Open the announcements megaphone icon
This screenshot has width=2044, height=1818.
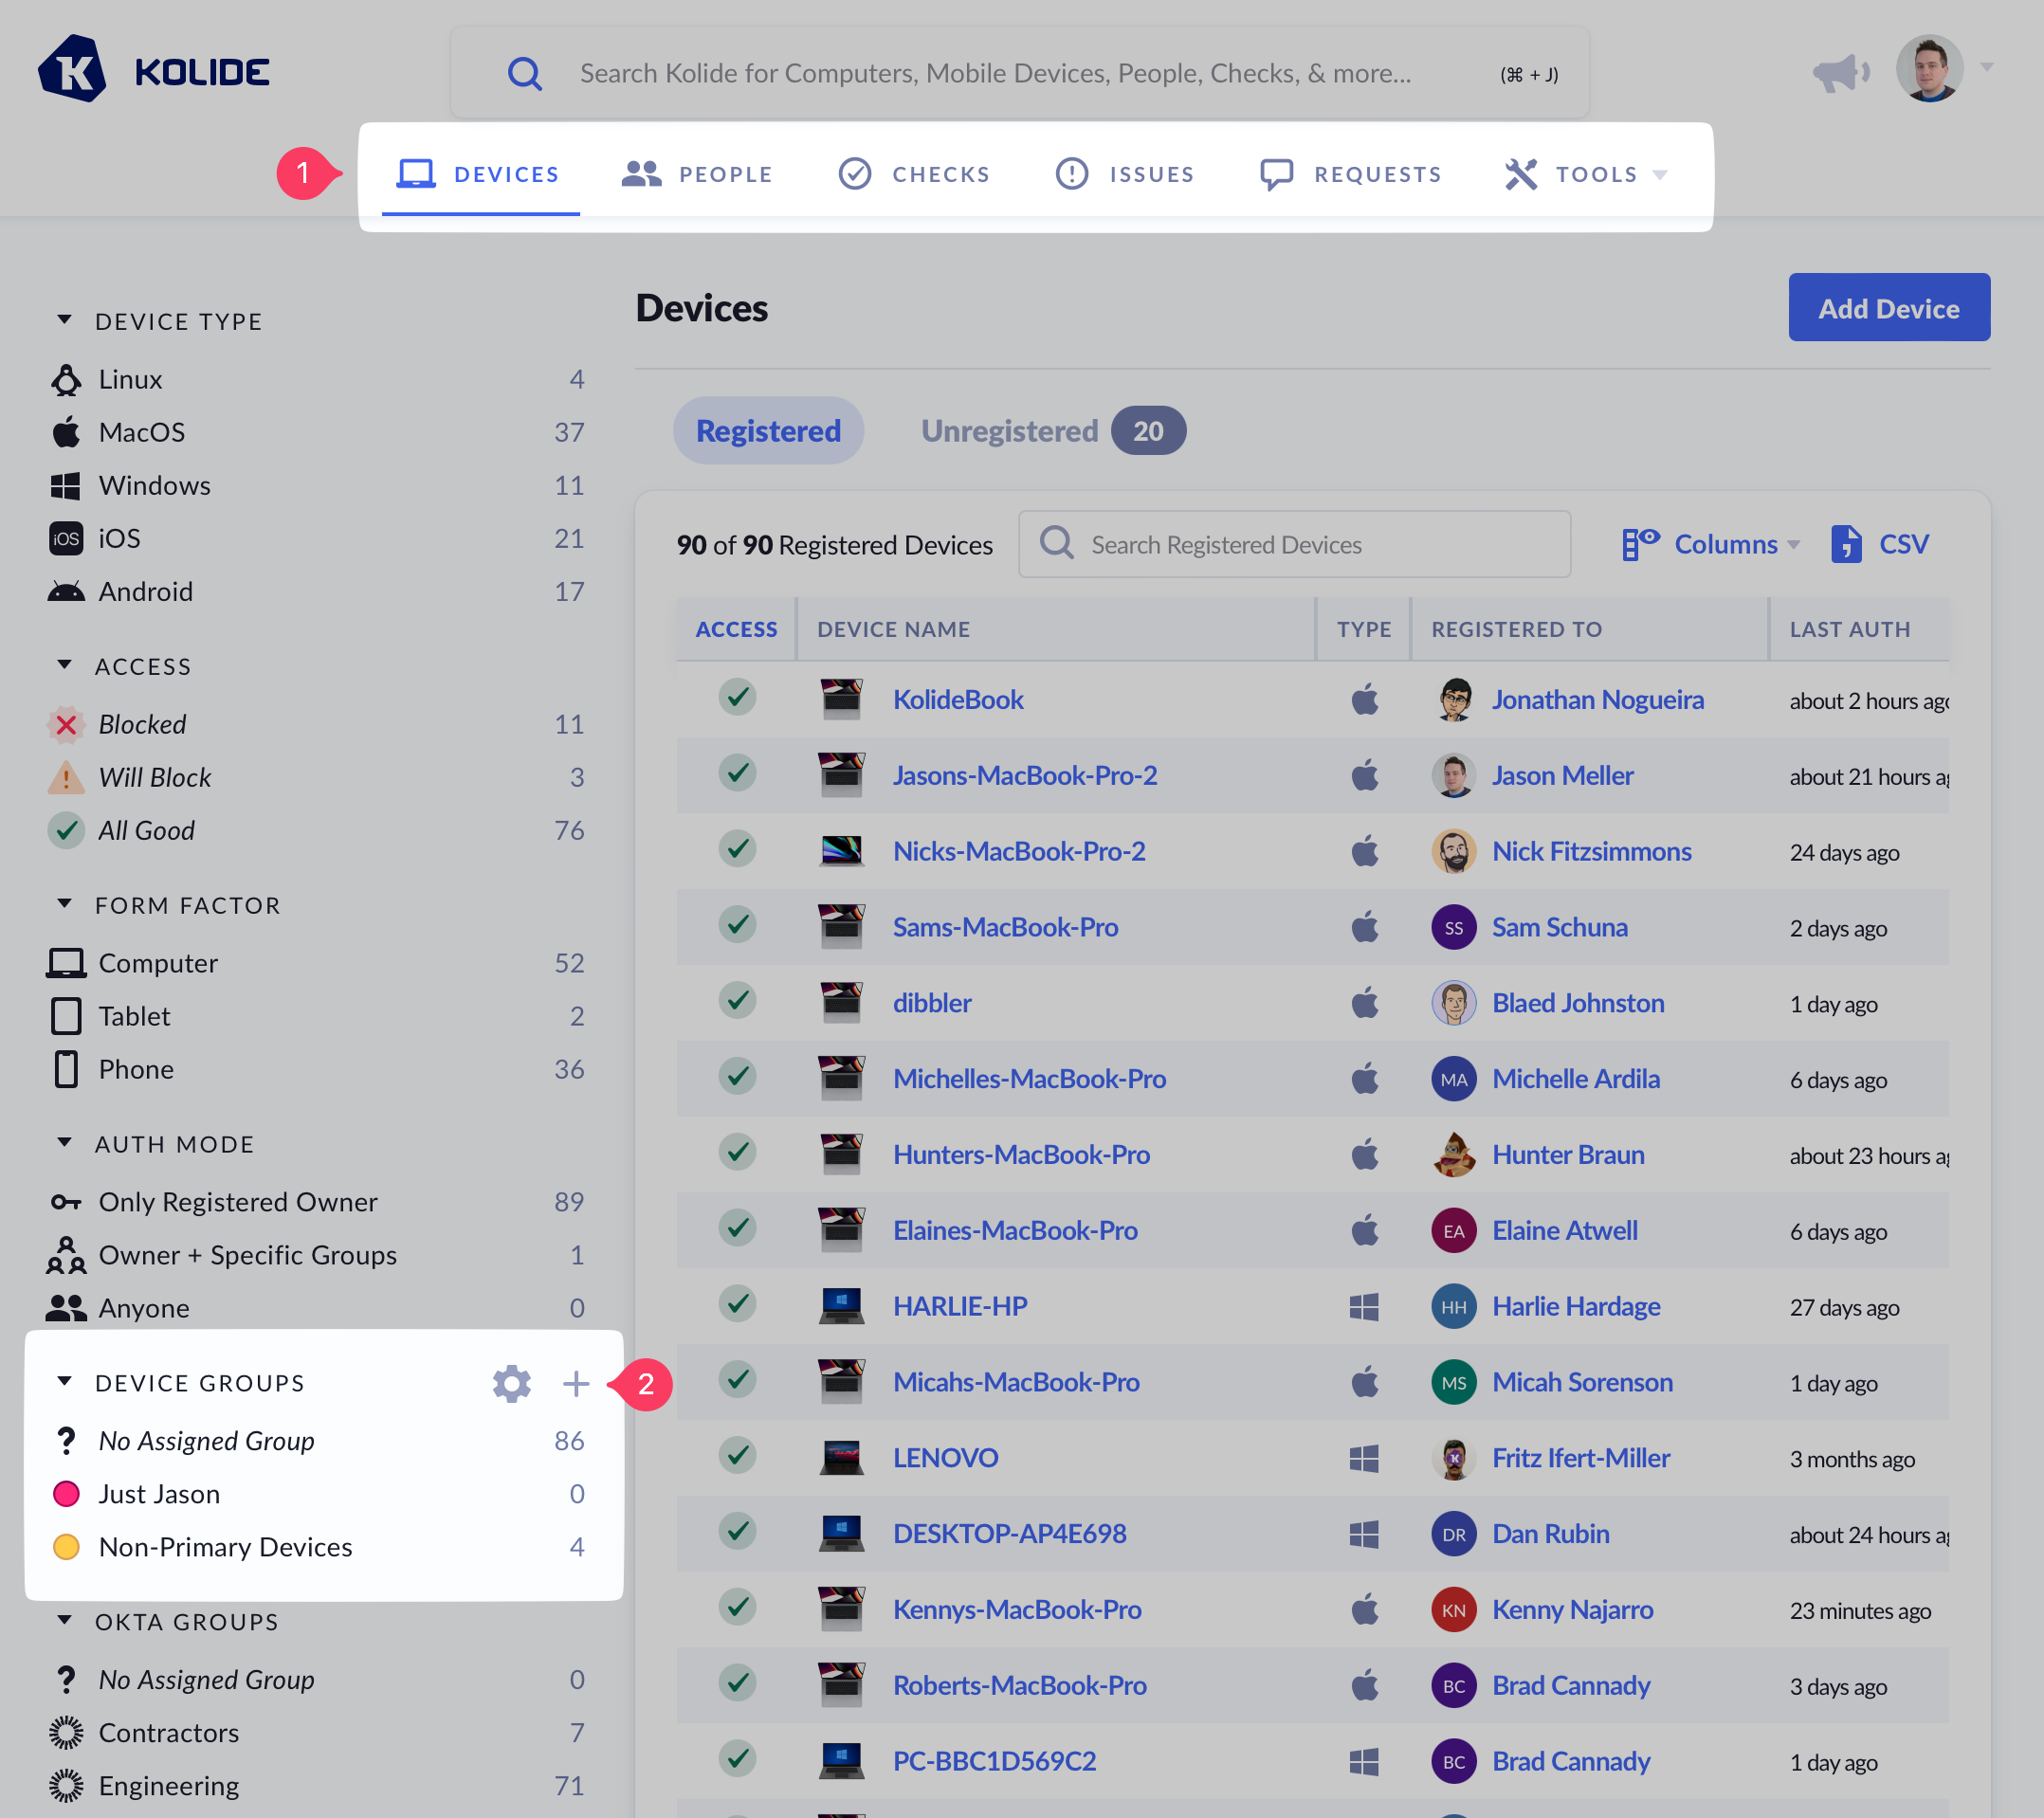click(1840, 72)
